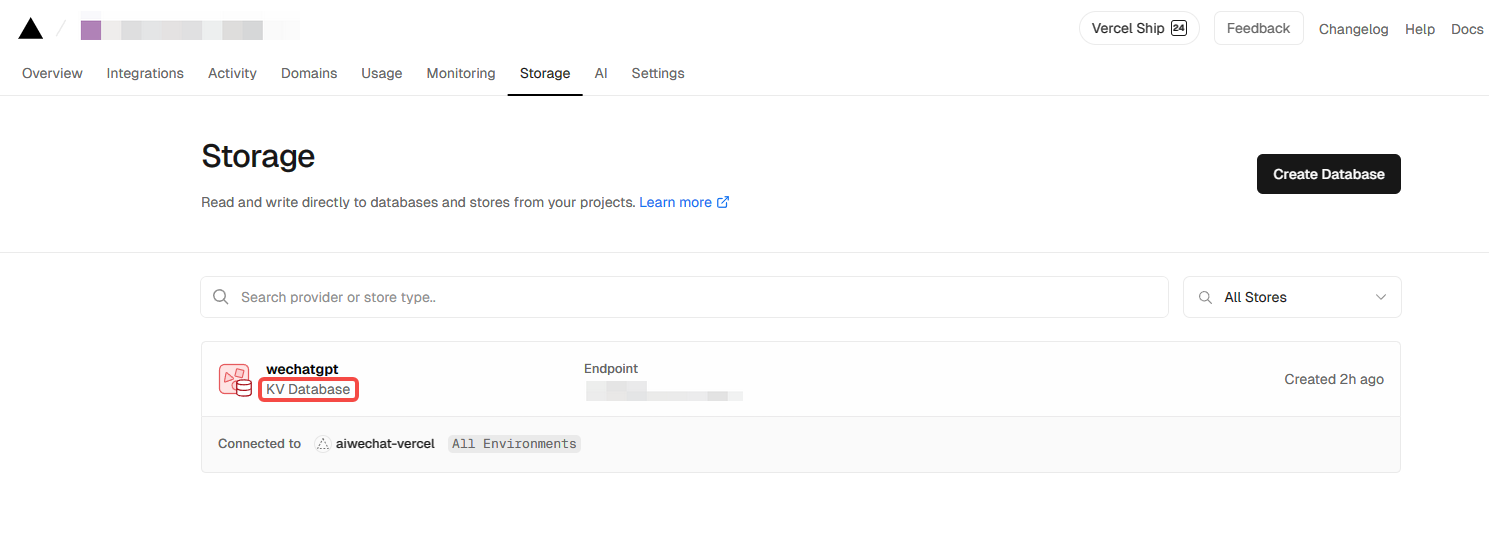Click the wechatgpt KV database icon
Screen dimensions: 1489x534
pos(235,380)
